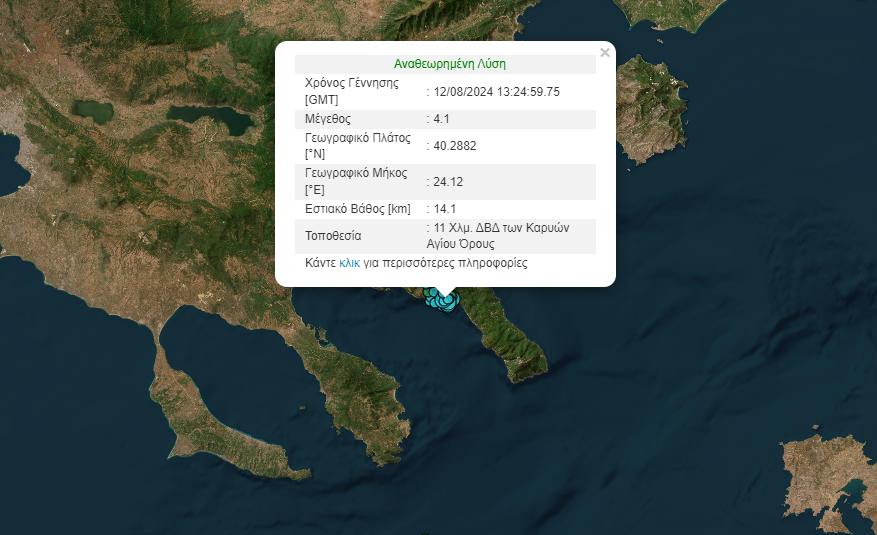This screenshot has width=877, height=535.
Task: Click the longitude value 24.12
Action: click(448, 182)
